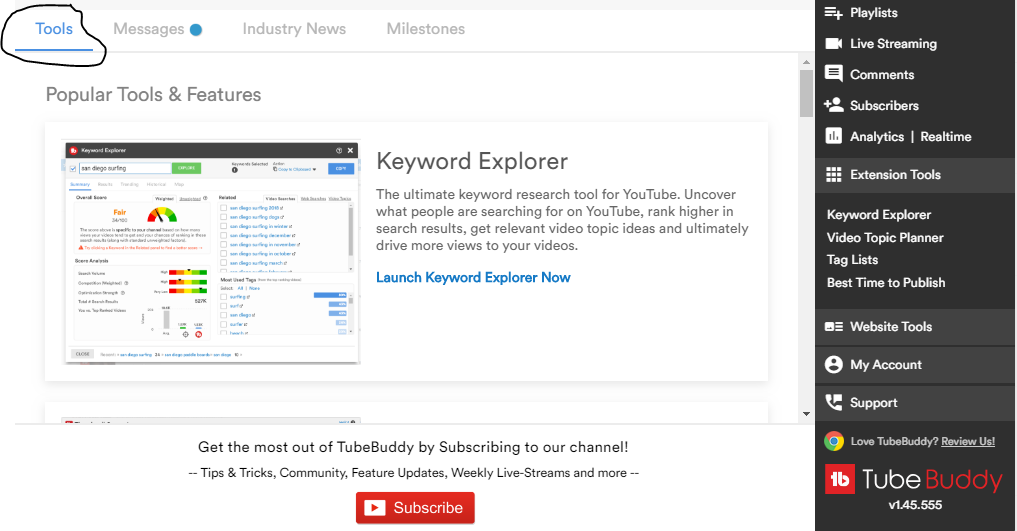Image resolution: width=1017 pixels, height=531 pixels.
Task: Open the Subscribers sidebar entry
Action: 884,106
